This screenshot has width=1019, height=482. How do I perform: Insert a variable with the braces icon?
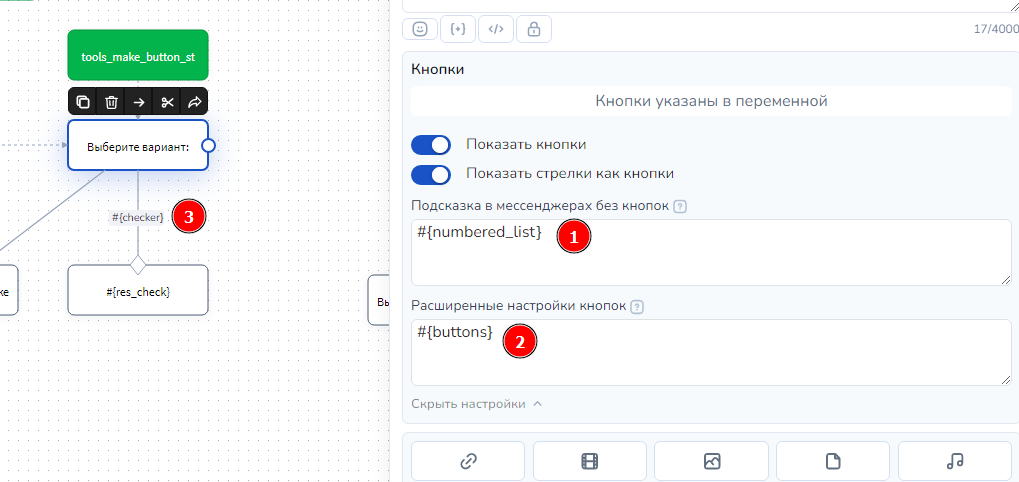click(458, 29)
